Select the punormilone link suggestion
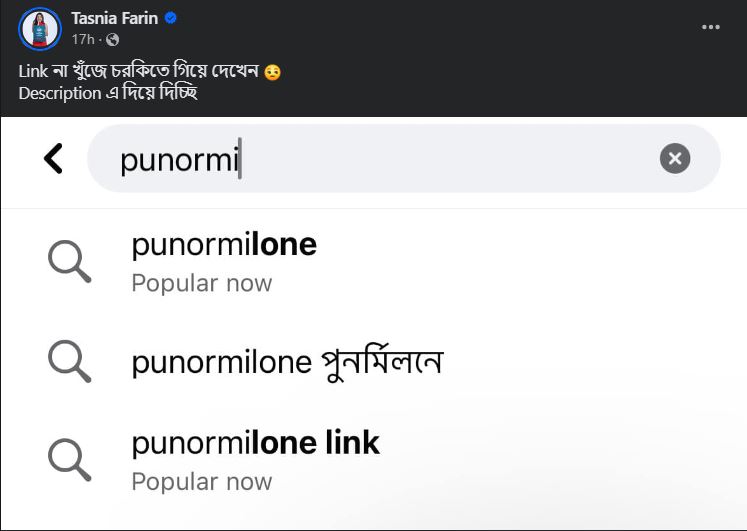The height and width of the screenshot is (531, 747). [x=374, y=461]
